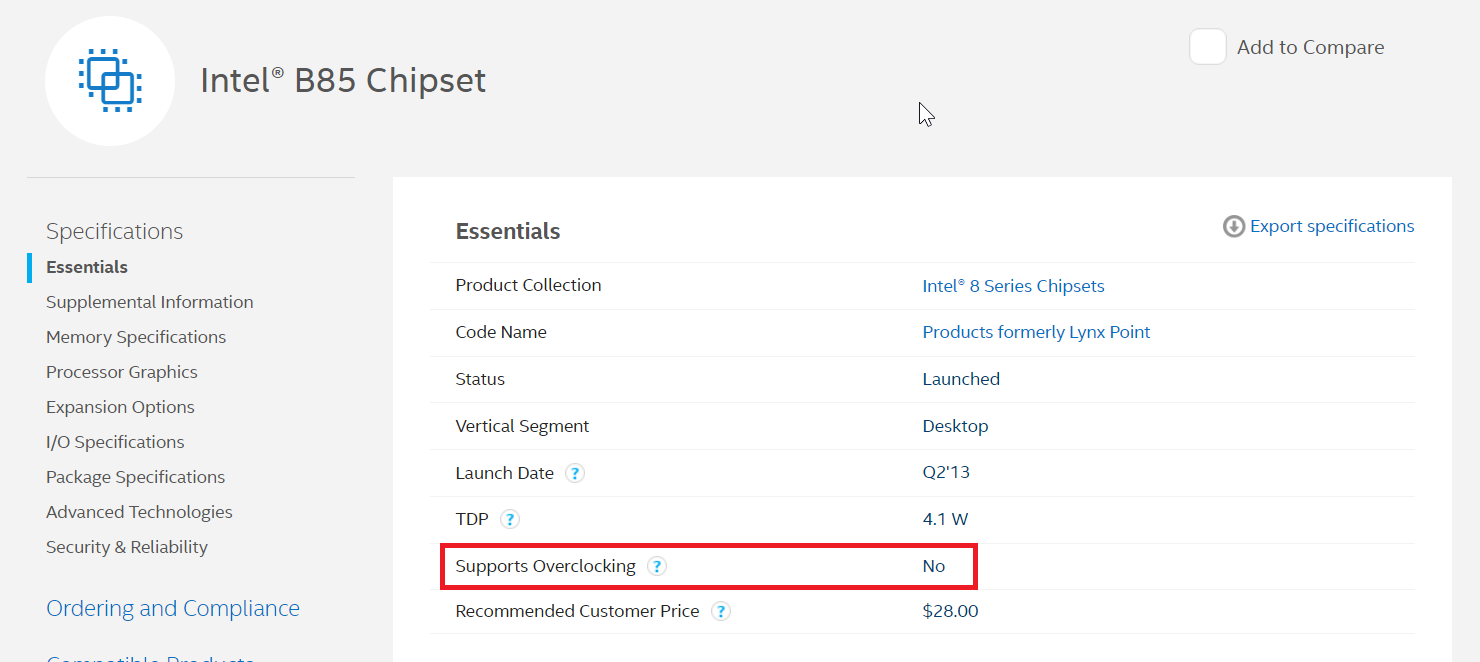Select Essentials in the Specifications sidebar

click(87, 267)
